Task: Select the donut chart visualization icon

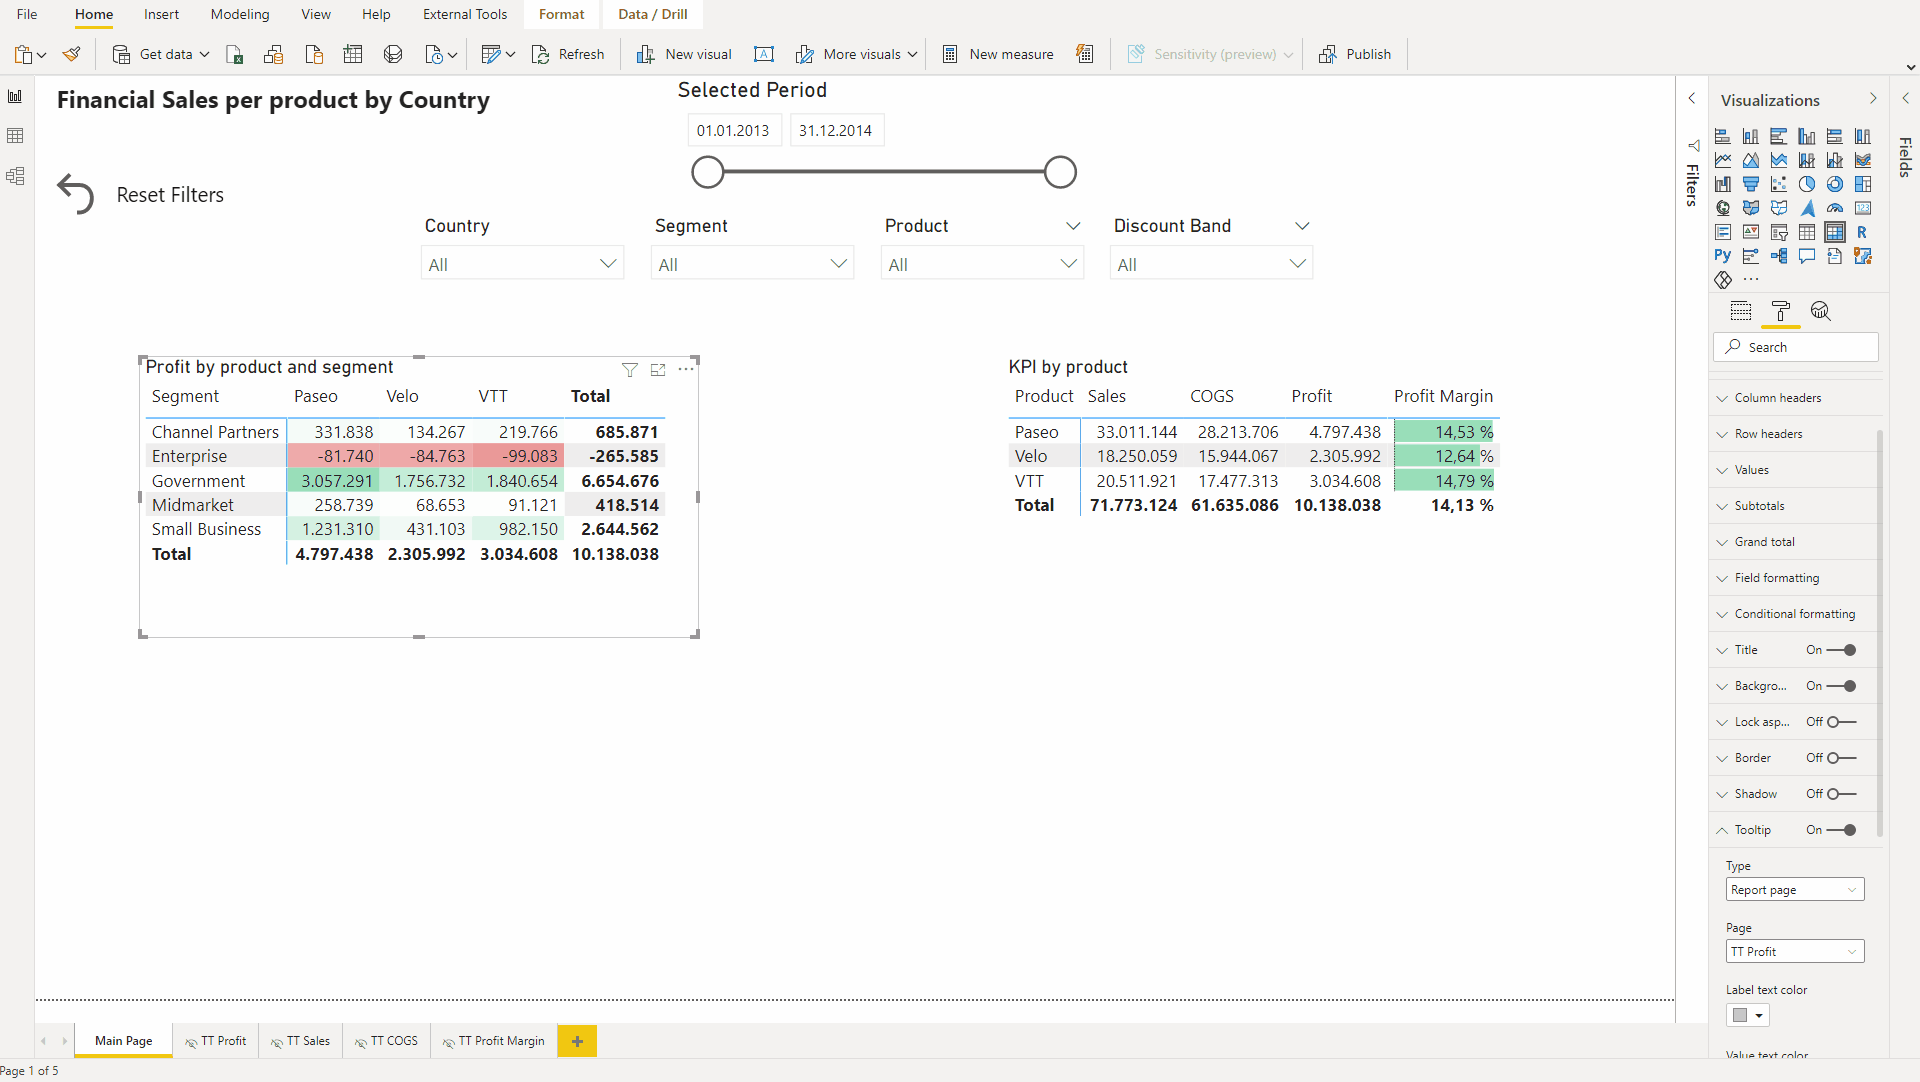Action: [1834, 184]
